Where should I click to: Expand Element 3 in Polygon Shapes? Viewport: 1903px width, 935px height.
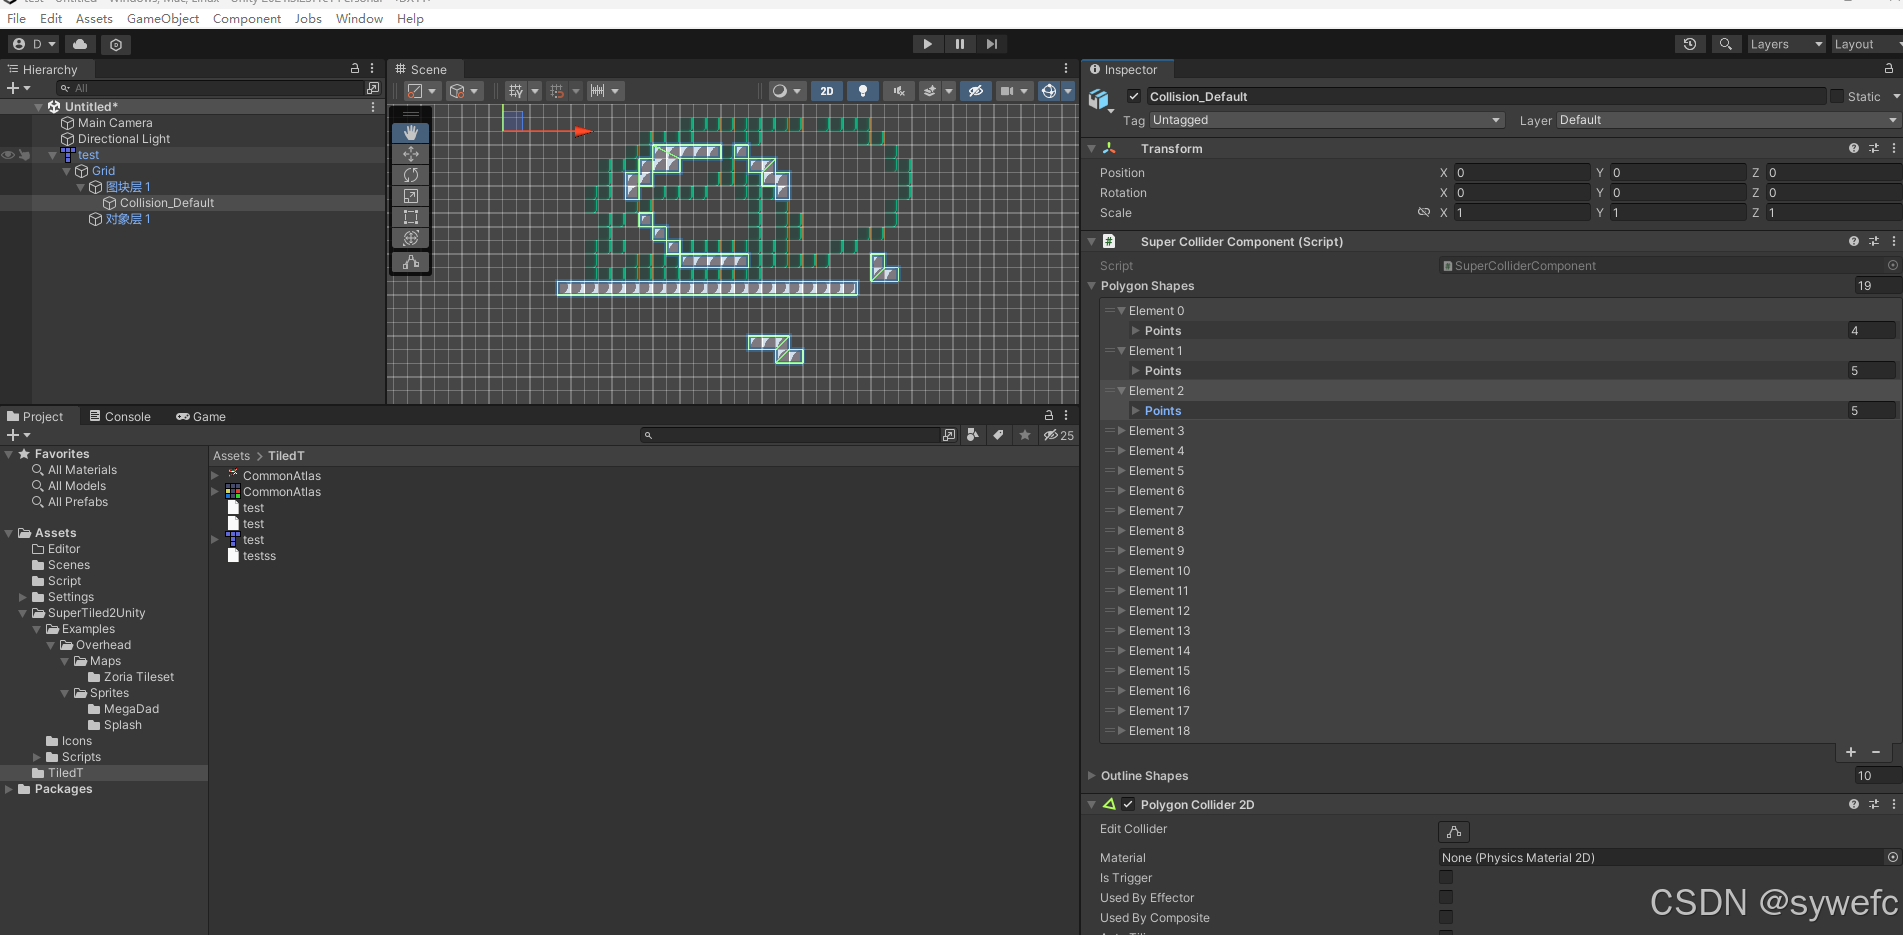pyautogui.click(x=1122, y=431)
